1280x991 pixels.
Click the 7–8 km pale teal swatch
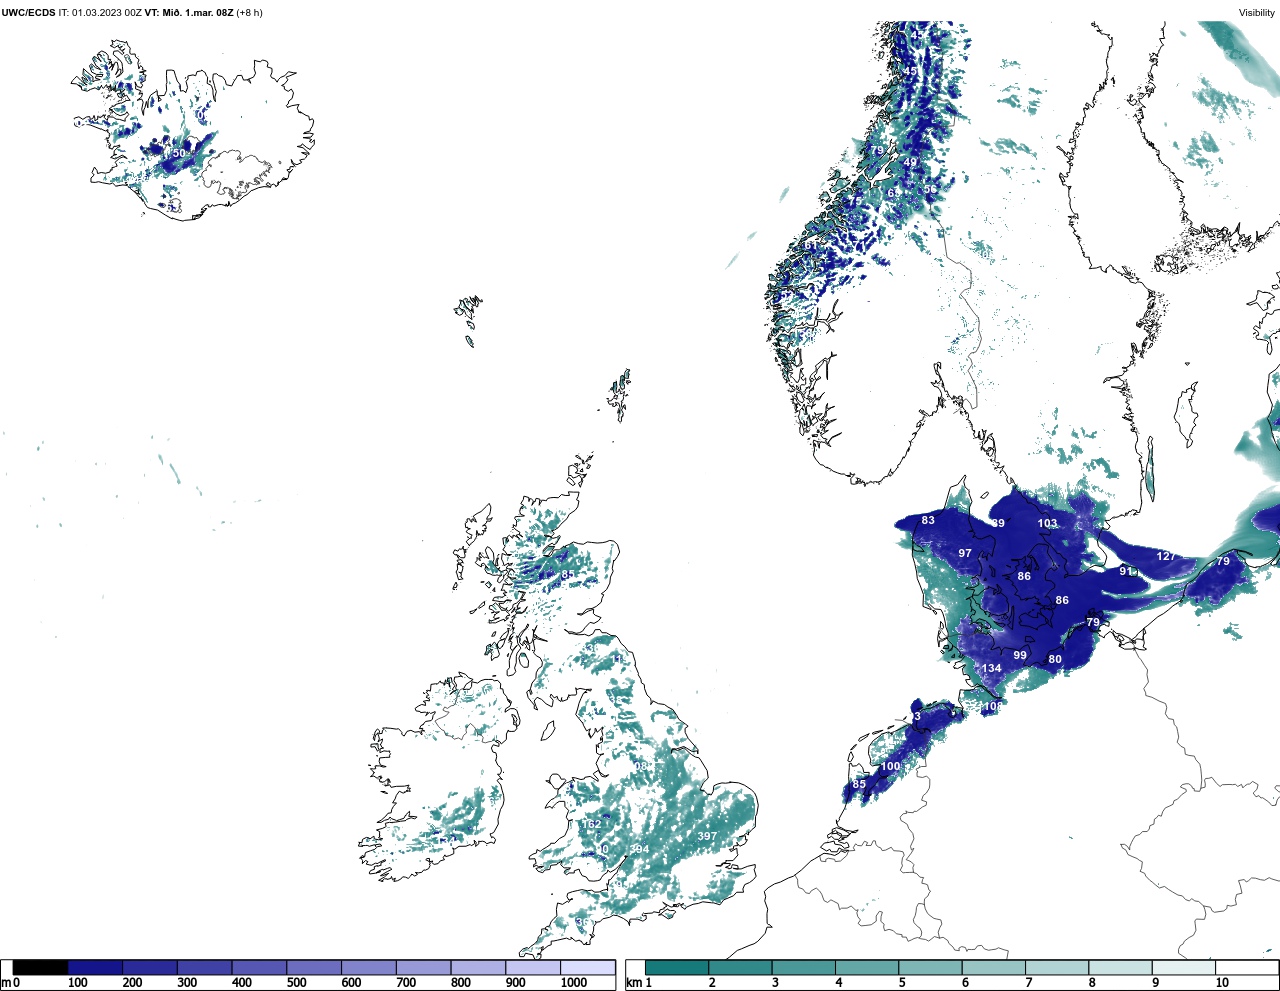click(x=1057, y=968)
